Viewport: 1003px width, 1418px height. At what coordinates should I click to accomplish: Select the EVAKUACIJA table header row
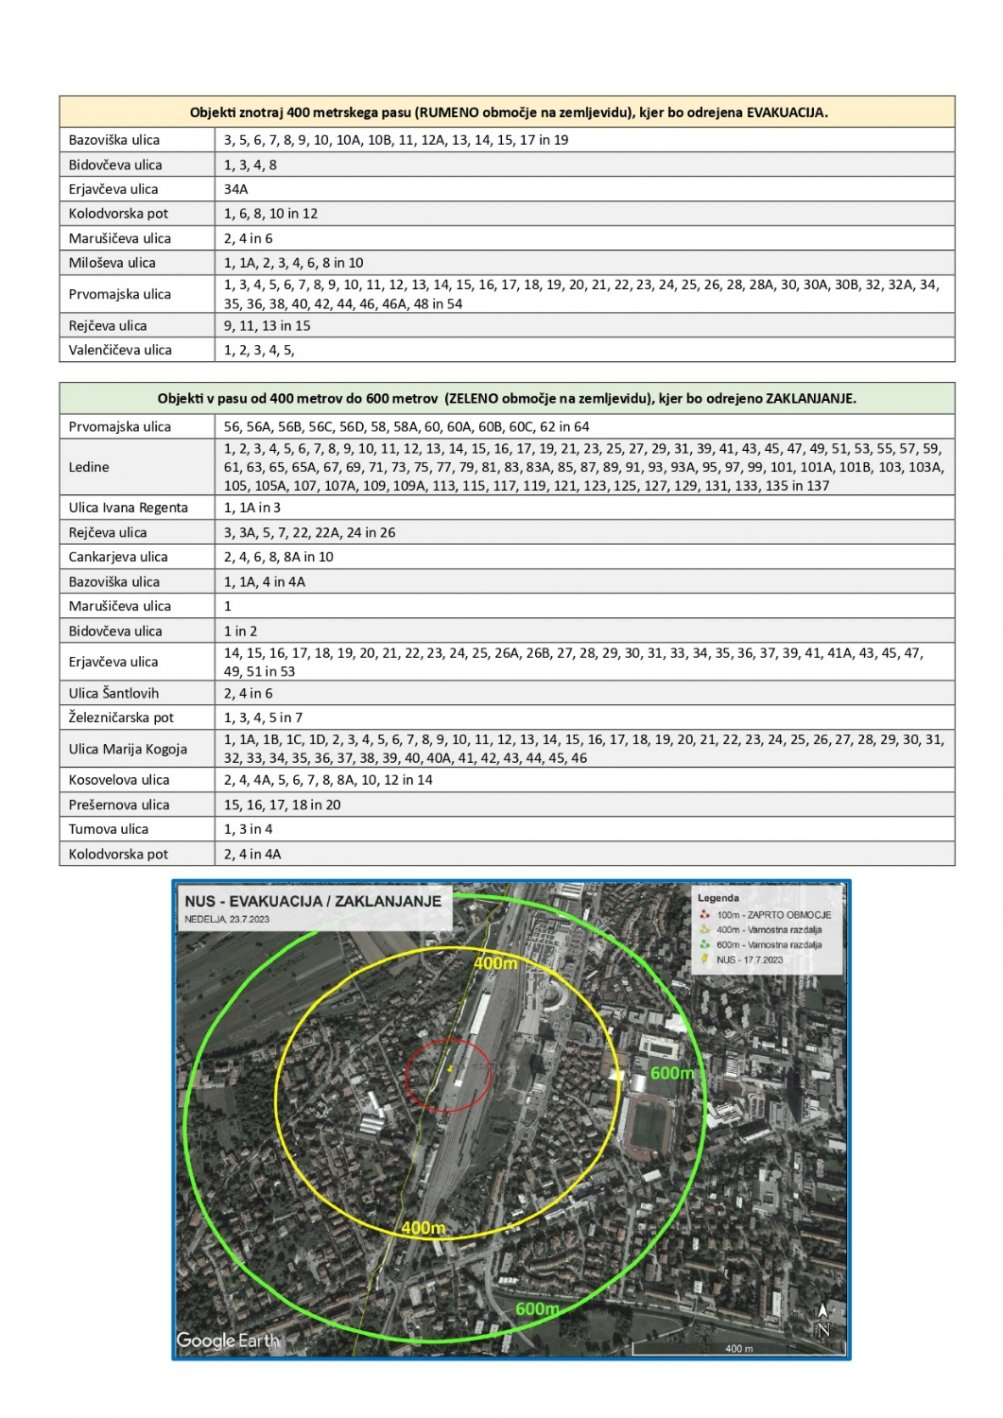(x=507, y=112)
